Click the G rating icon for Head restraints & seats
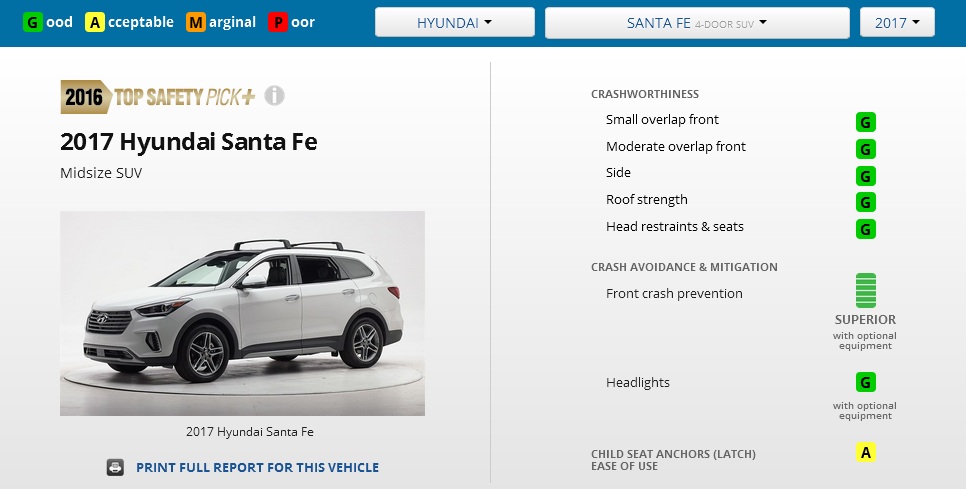The image size is (966, 489). [x=866, y=229]
